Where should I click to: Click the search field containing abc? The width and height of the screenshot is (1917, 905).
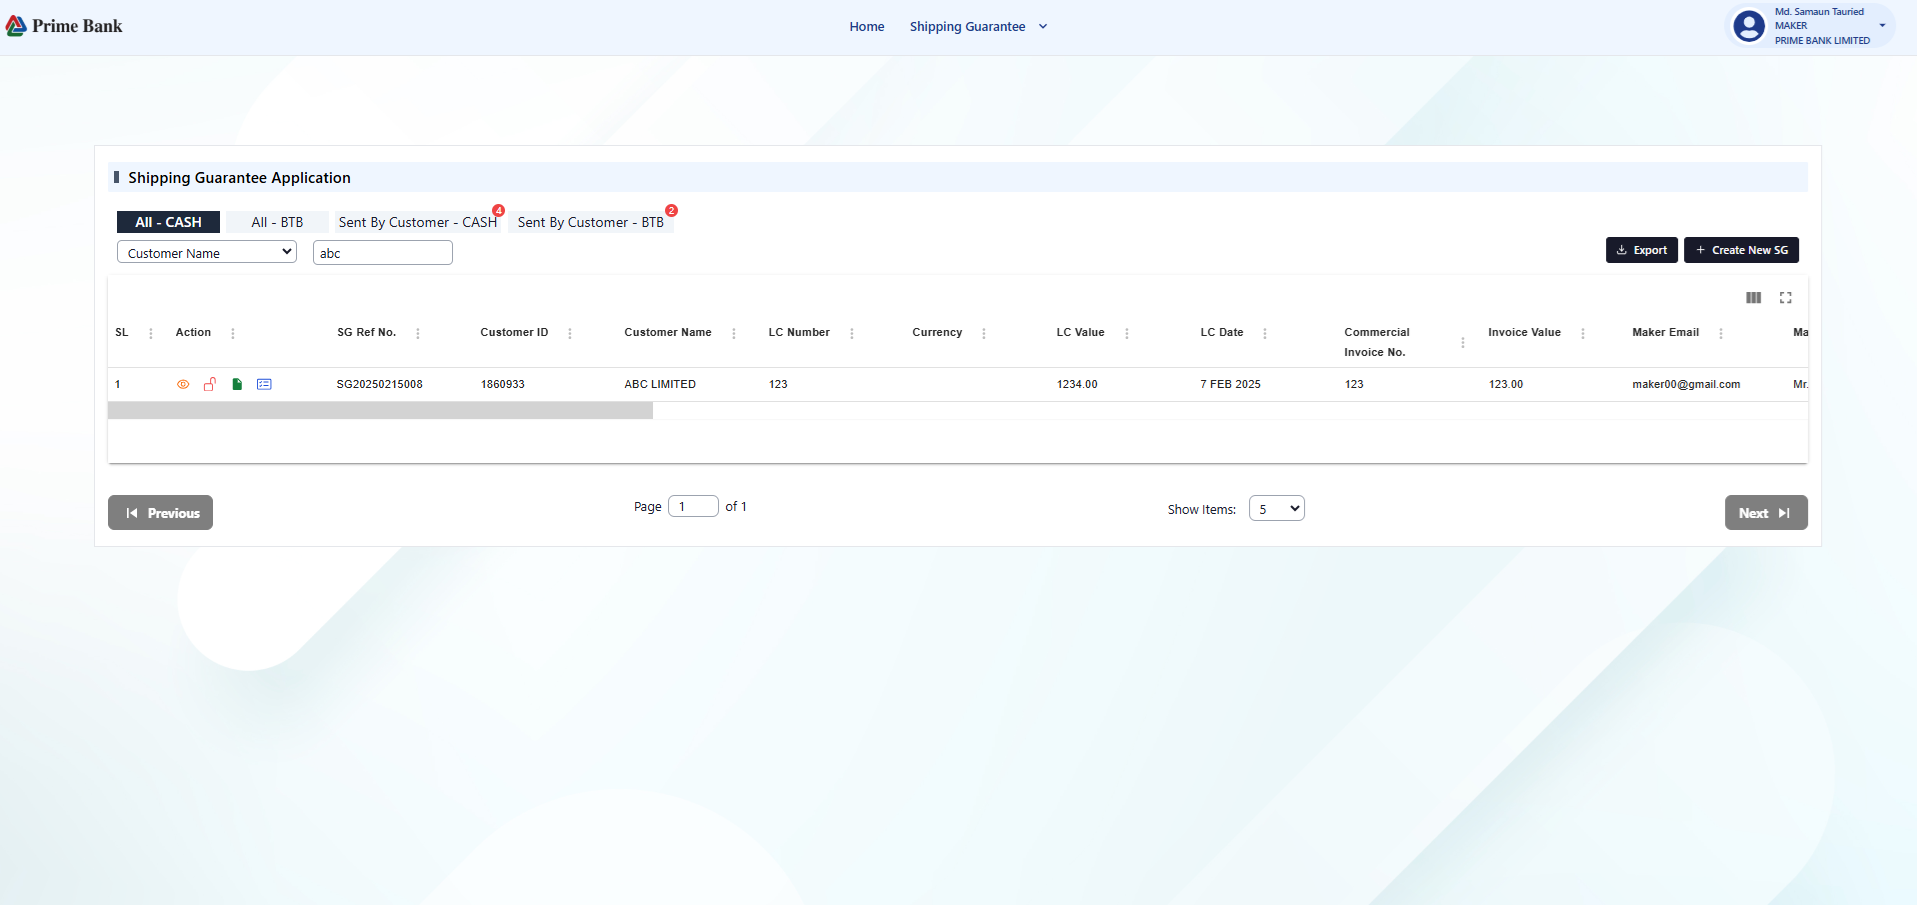pyautogui.click(x=383, y=252)
